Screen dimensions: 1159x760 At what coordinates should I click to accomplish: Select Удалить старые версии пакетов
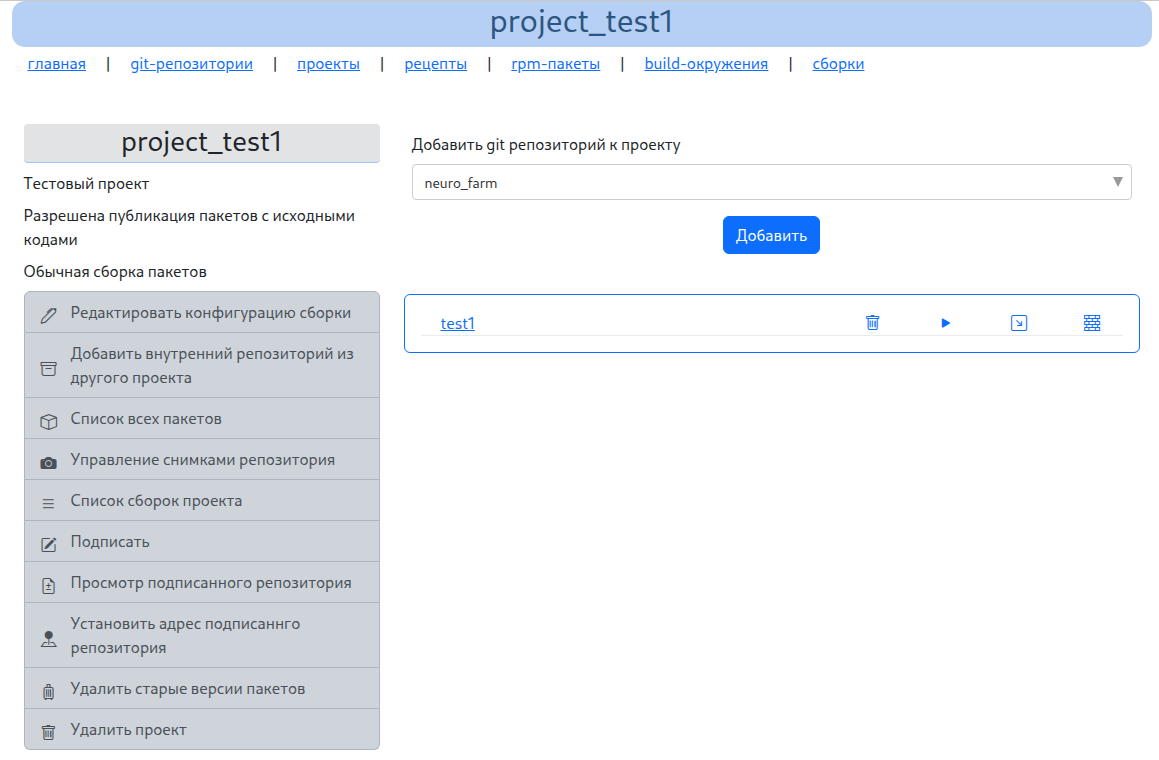point(187,688)
